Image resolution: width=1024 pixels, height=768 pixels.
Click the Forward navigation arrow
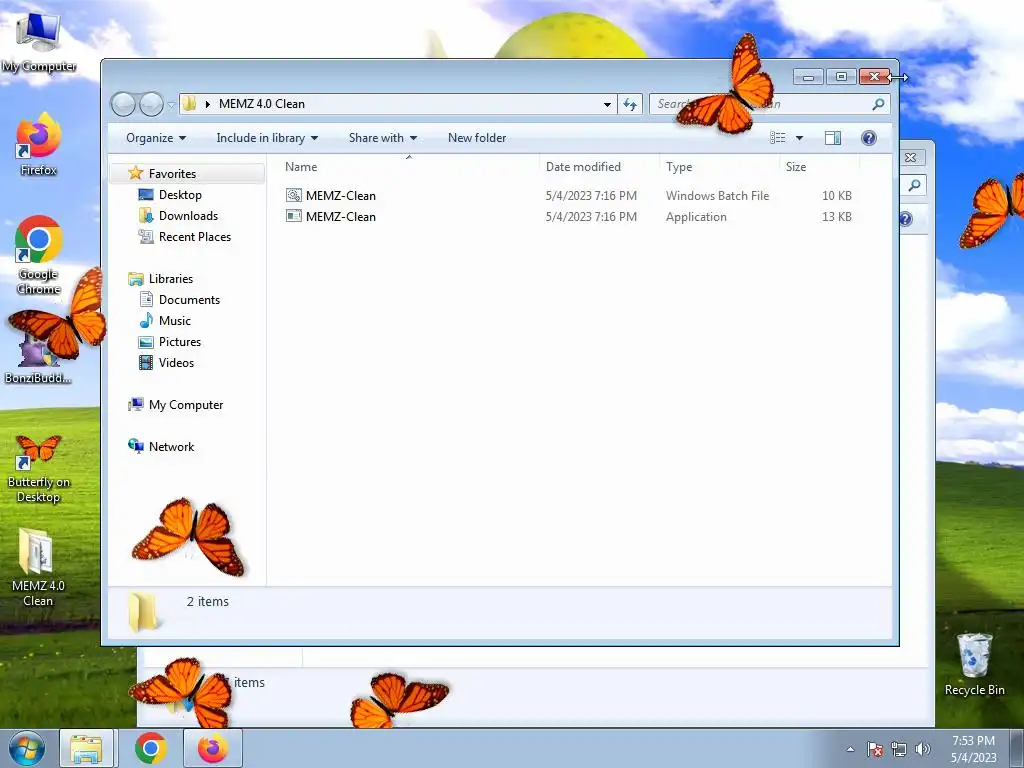[x=151, y=104]
